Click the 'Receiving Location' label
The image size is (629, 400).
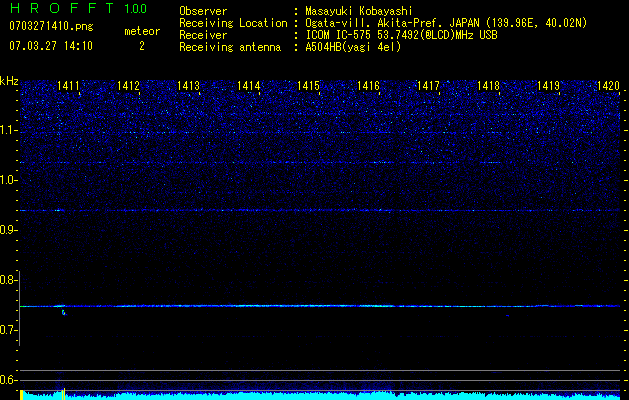[233, 24]
